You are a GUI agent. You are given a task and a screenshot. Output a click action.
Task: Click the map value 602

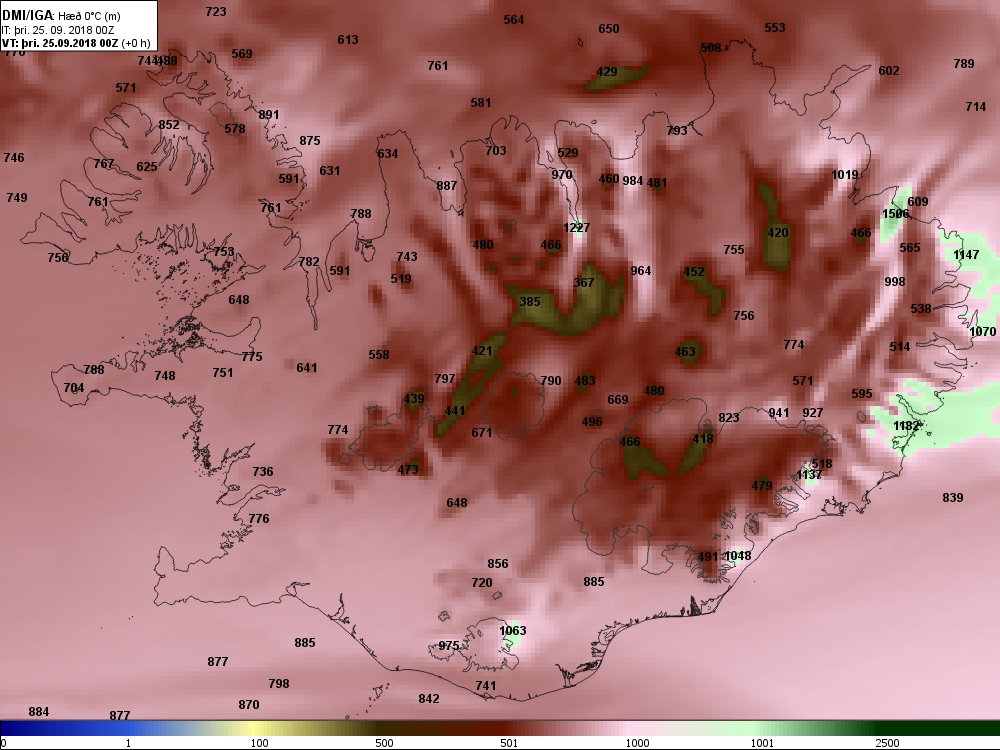[x=888, y=71]
